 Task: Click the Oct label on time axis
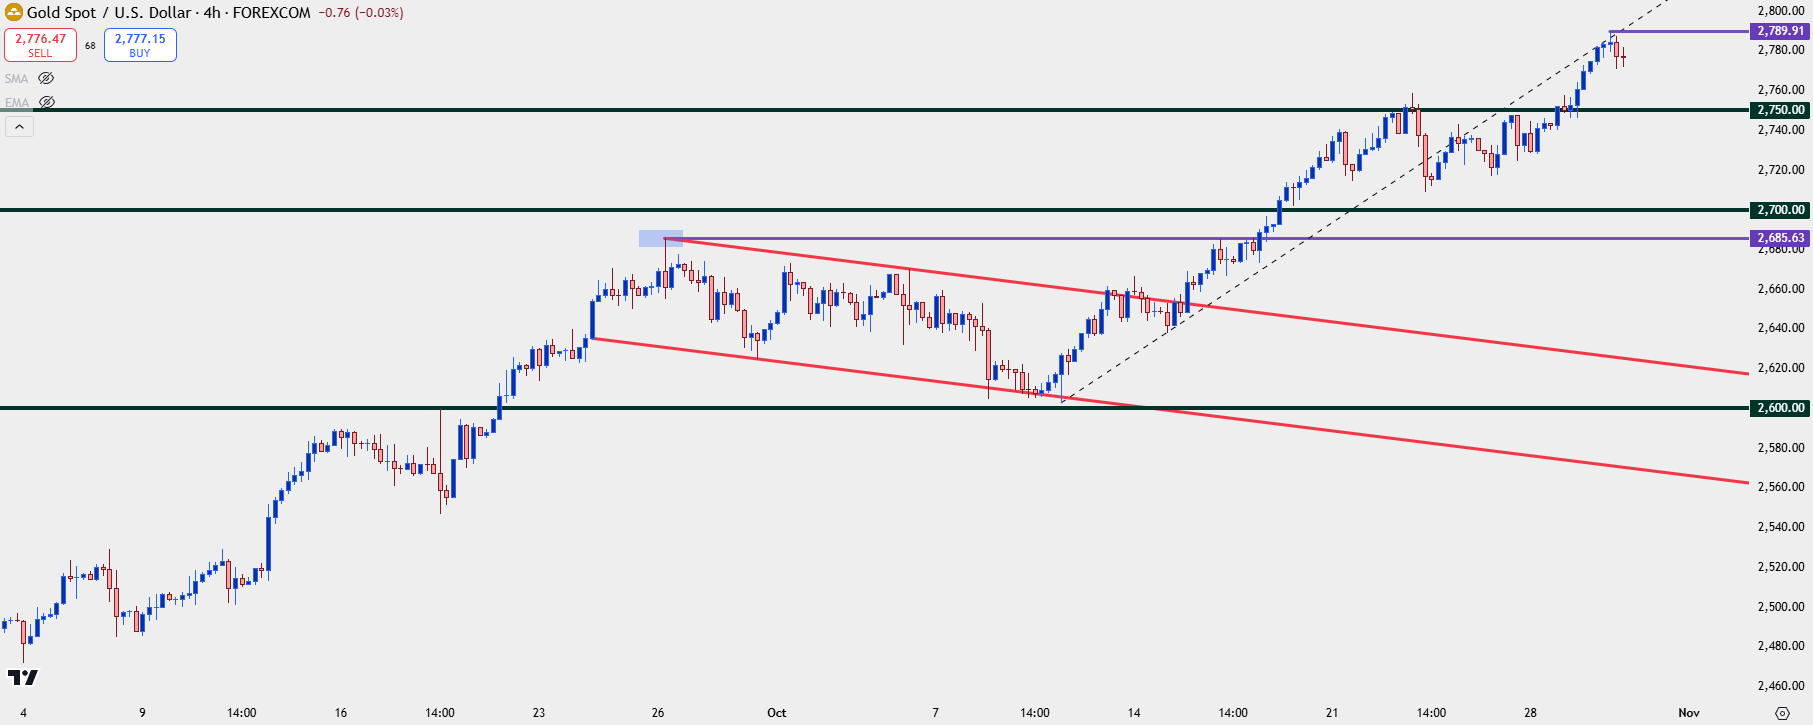[x=776, y=713]
